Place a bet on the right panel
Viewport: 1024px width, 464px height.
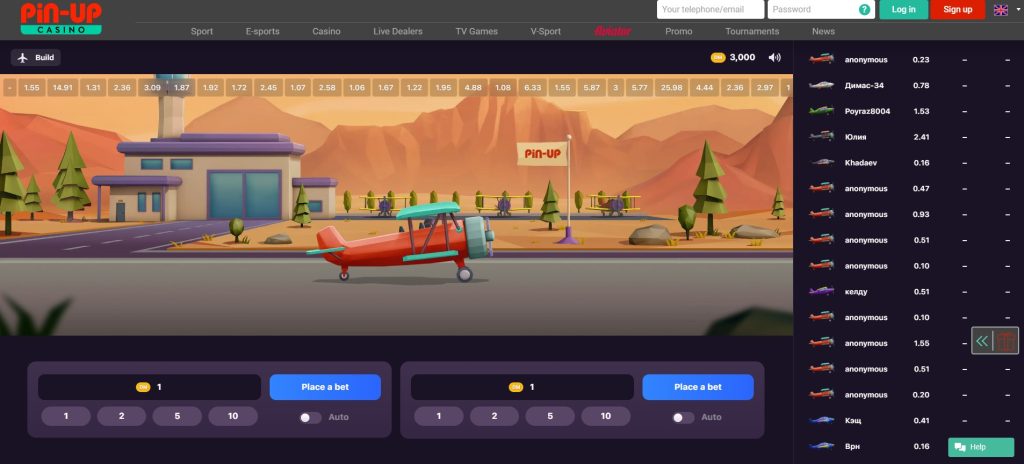click(x=698, y=387)
